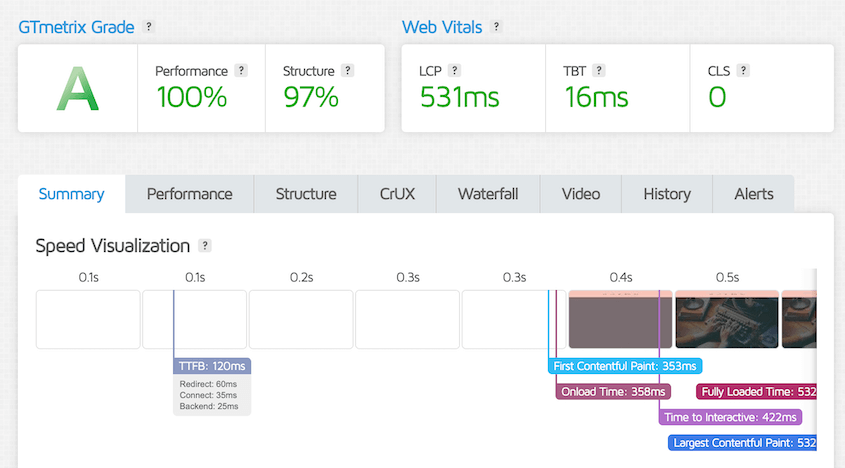Click LCP help question mark

click(x=454, y=71)
